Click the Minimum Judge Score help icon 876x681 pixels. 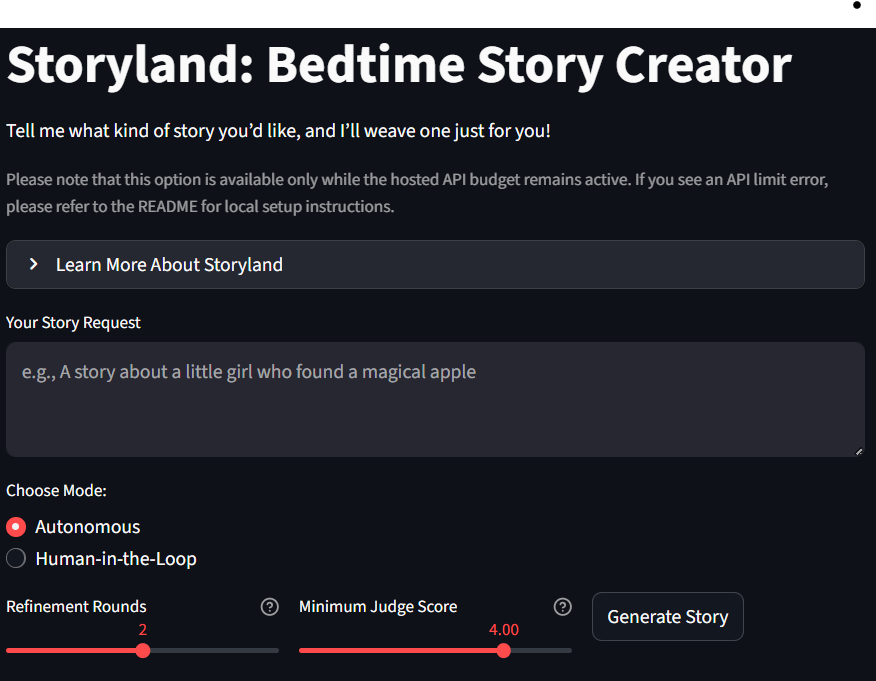[563, 607]
